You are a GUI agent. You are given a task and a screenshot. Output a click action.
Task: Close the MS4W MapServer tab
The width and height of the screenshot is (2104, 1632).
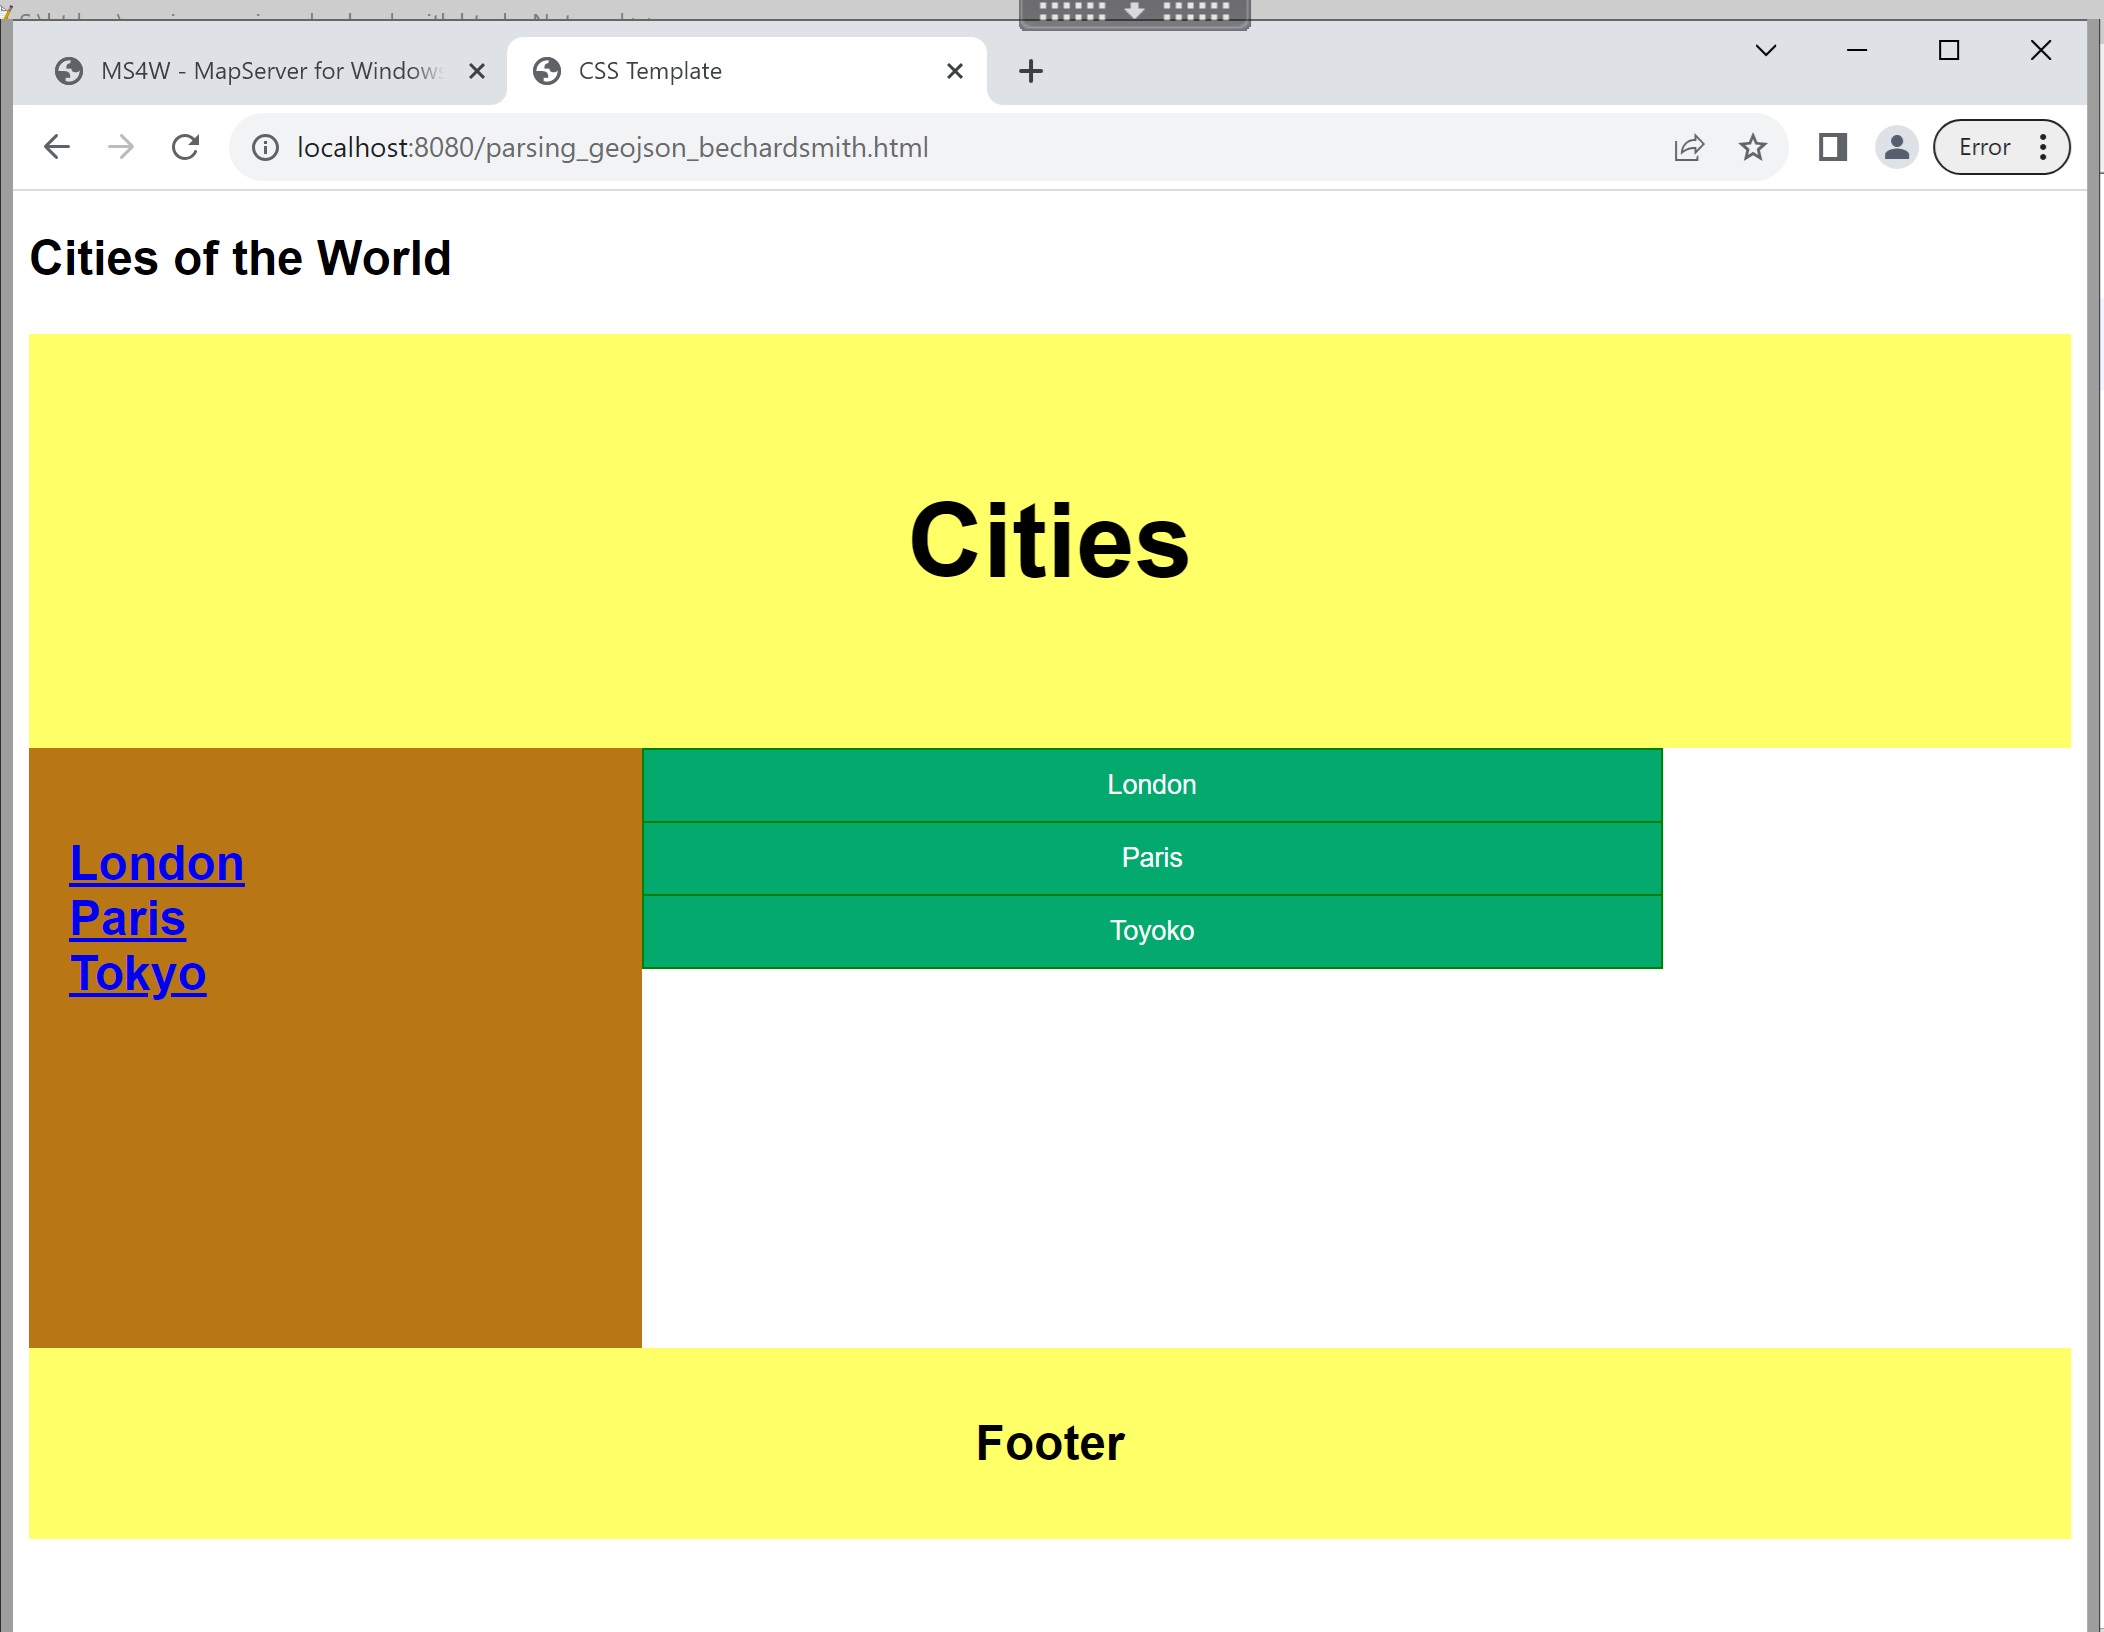(477, 71)
